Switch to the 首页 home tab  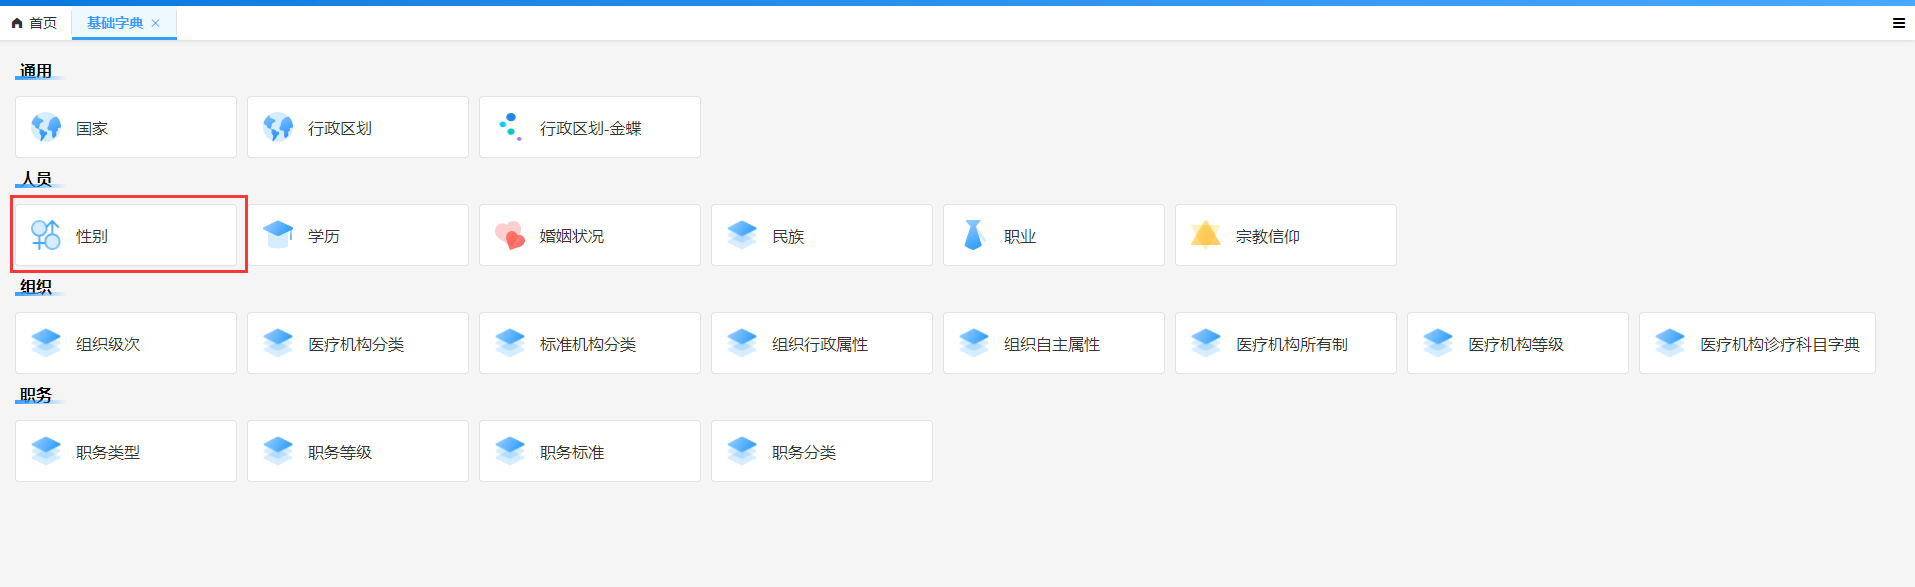pyautogui.click(x=35, y=23)
